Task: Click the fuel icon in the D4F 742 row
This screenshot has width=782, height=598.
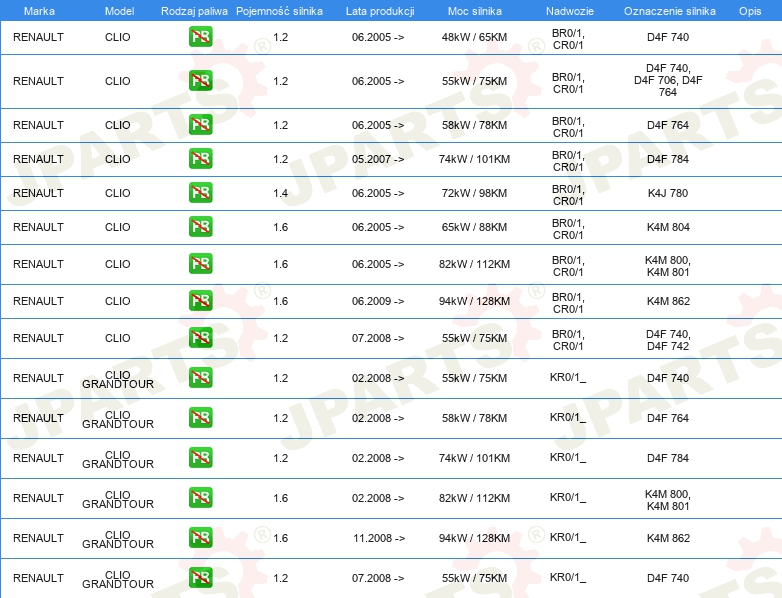Action: click(x=200, y=338)
